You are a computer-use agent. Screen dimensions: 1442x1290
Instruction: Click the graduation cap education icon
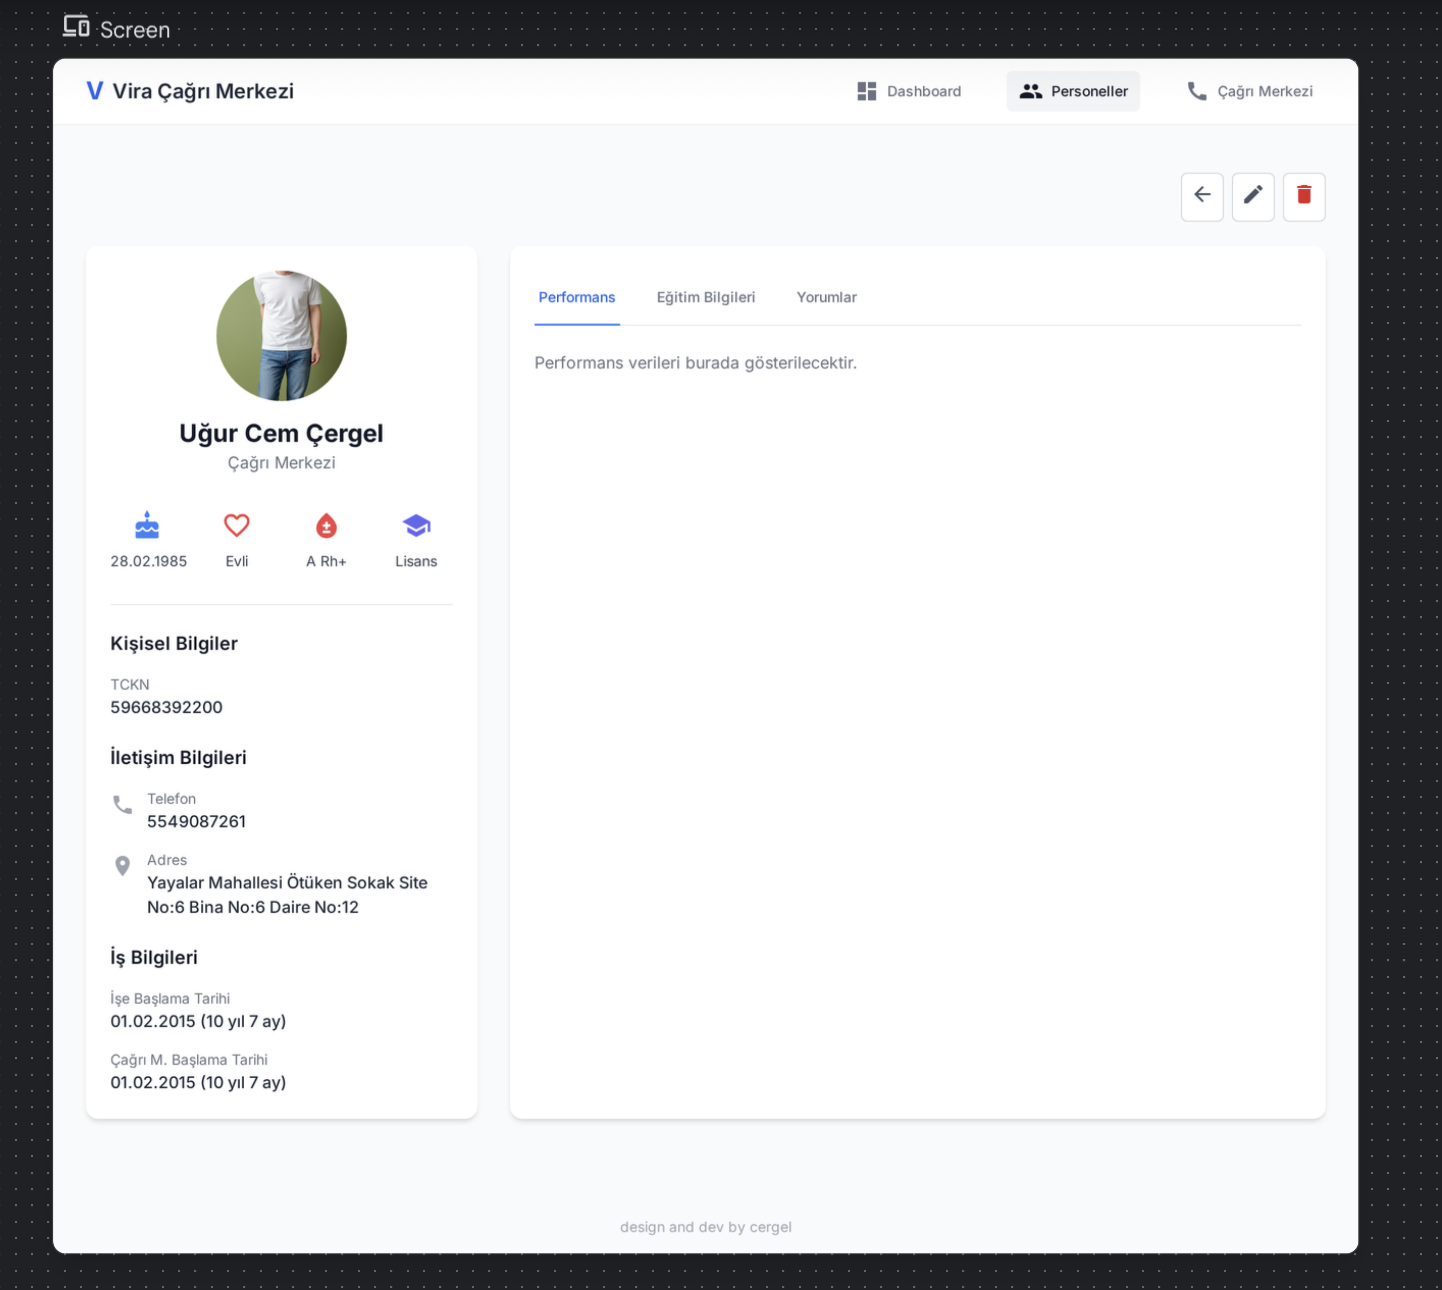click(416, 525)
